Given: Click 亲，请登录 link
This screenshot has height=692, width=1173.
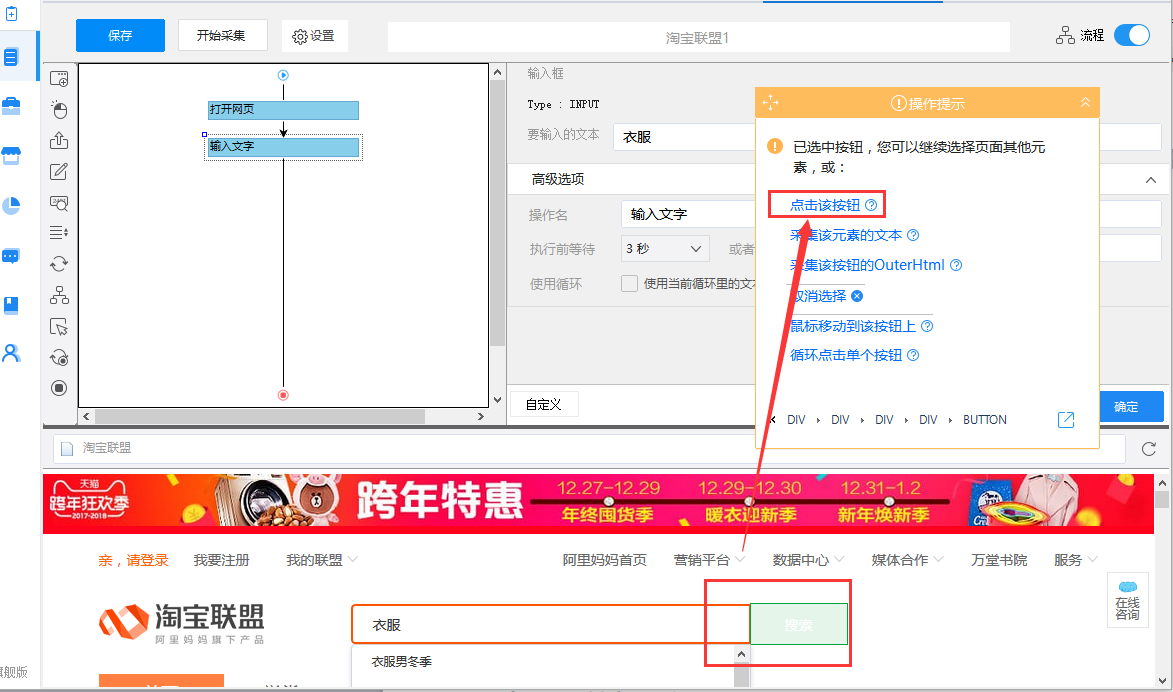Looking at the screenshot, I should click(133, 560).
